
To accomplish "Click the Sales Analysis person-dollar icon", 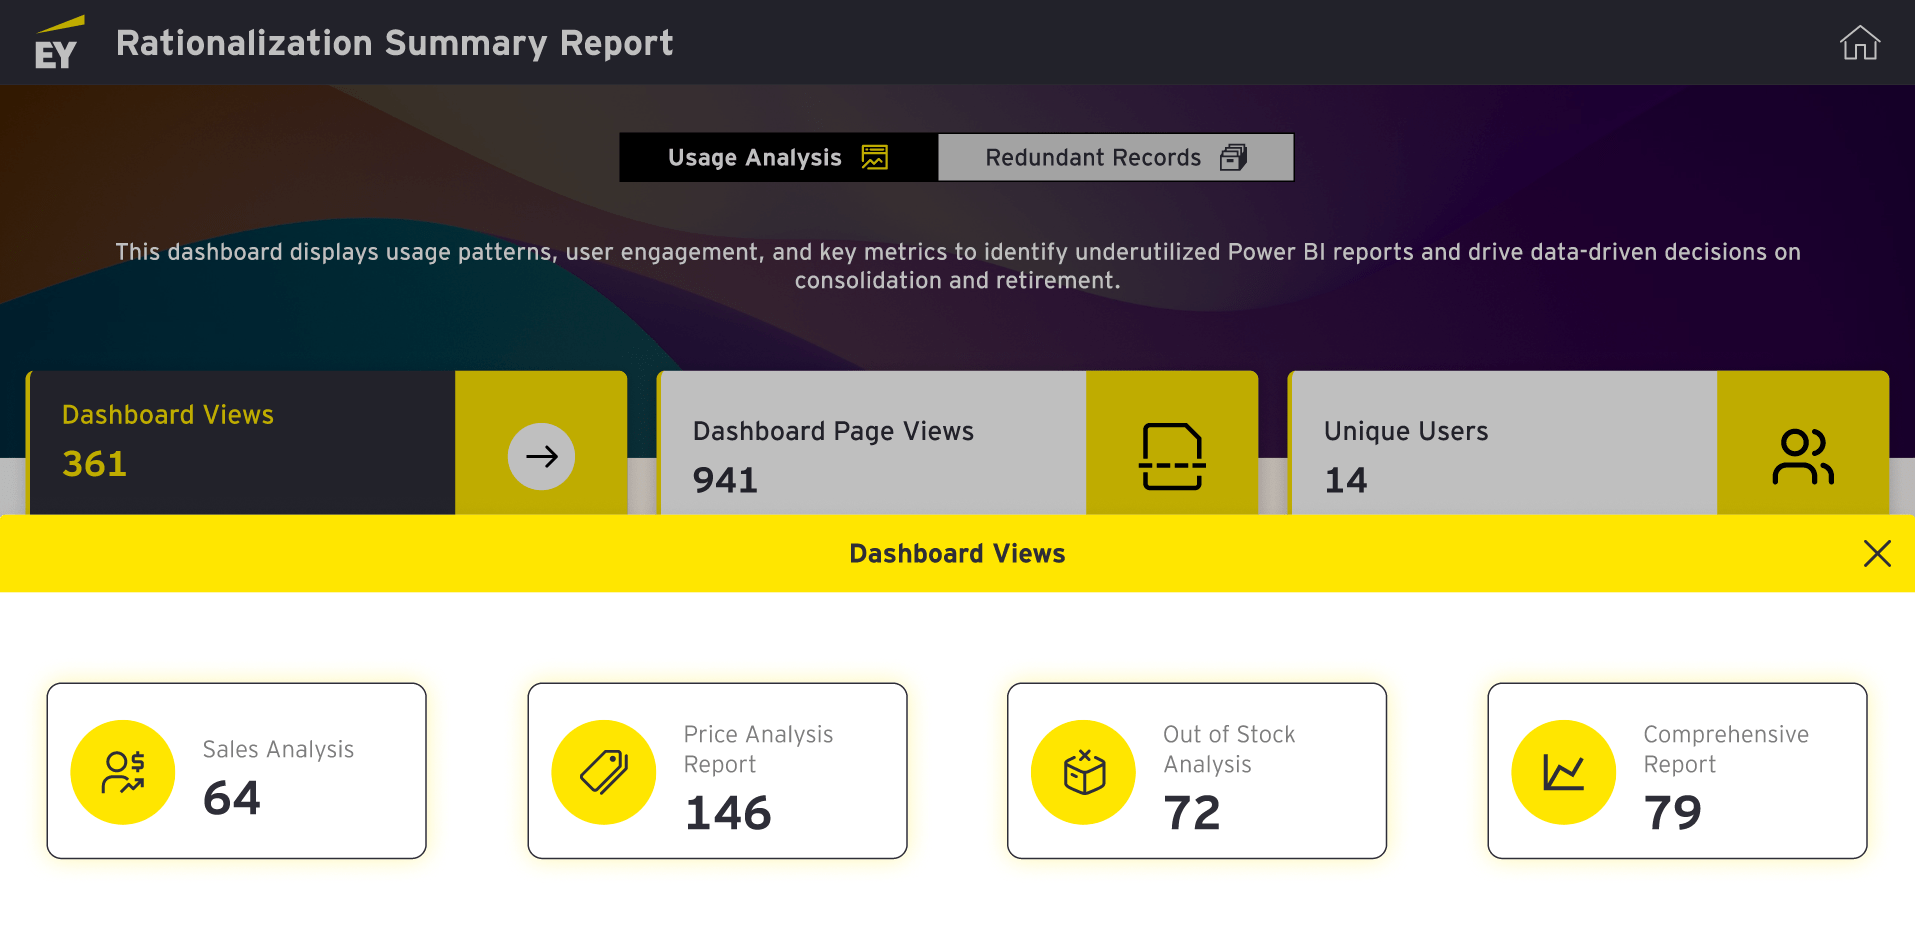I will click(x=123, y=772).
